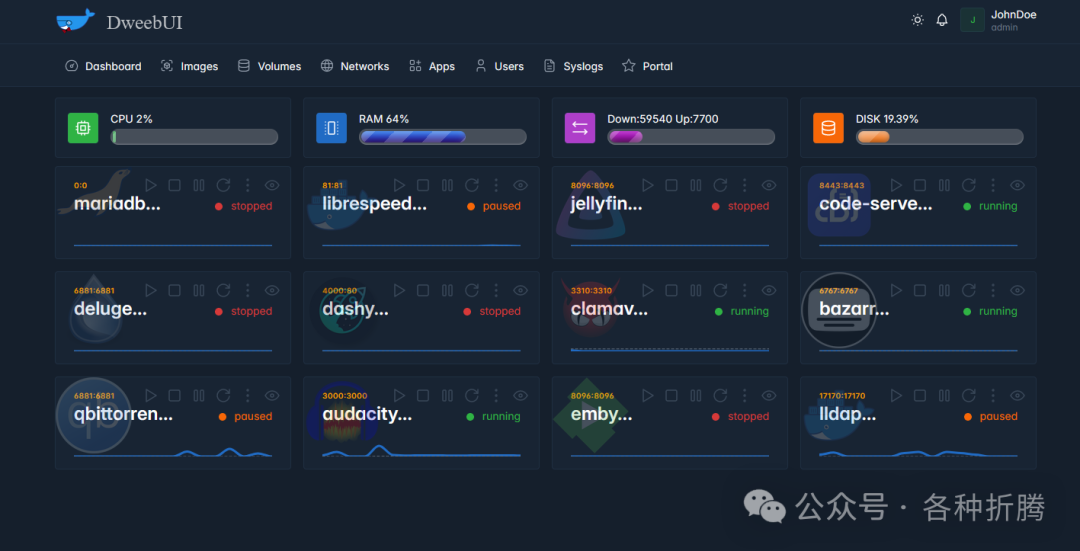
Task: Open the notifications bell
Action: click(942, 20)
